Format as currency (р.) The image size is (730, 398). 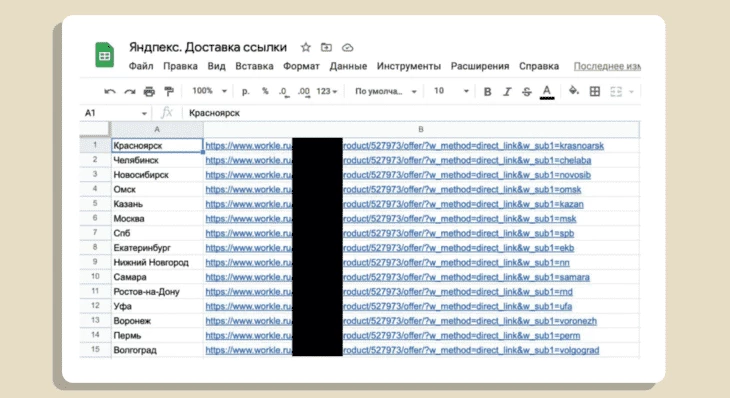click(245, 91)
